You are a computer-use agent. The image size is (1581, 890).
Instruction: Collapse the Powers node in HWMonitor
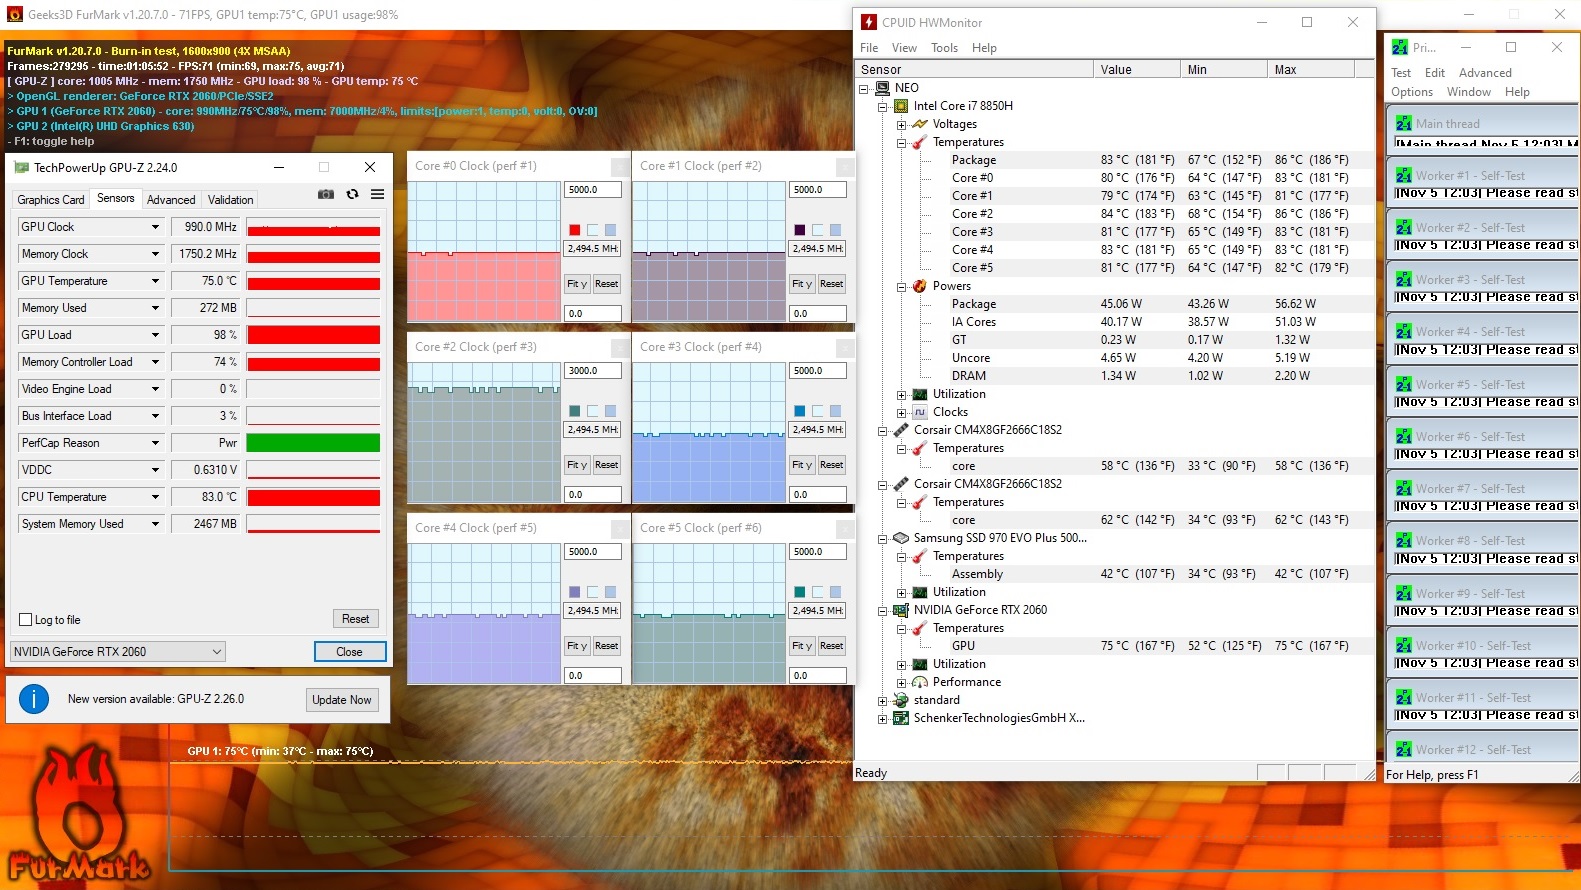[902, 287]
